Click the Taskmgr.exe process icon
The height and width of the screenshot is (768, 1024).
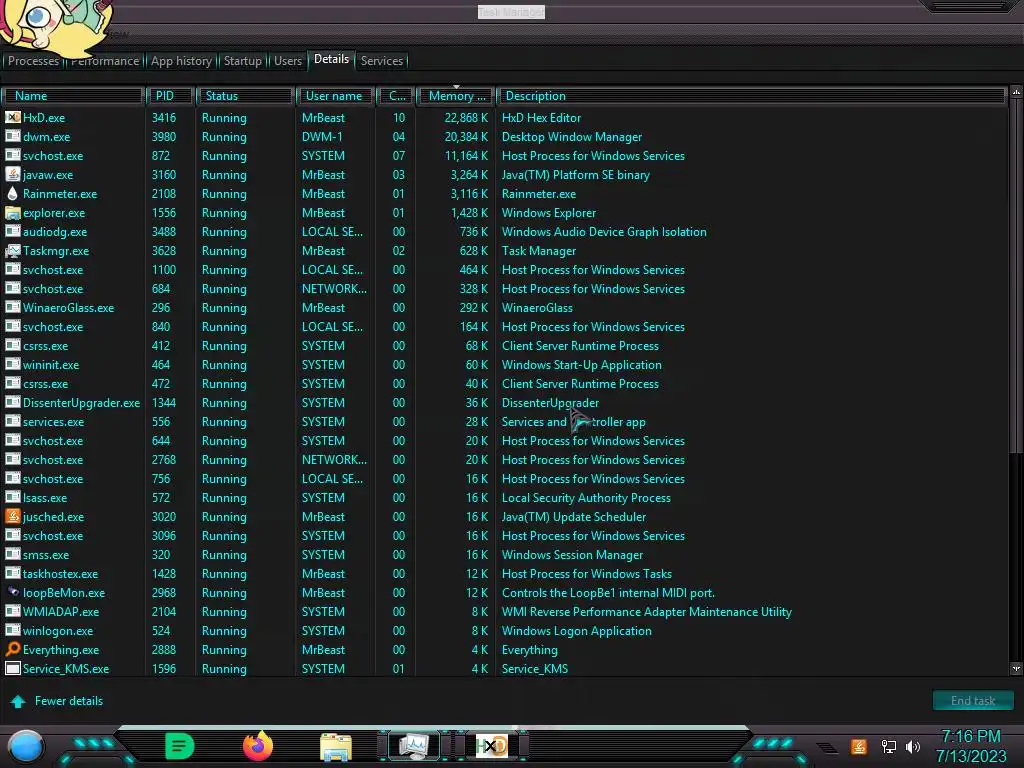pyautogui.click(x=12, y=250)
